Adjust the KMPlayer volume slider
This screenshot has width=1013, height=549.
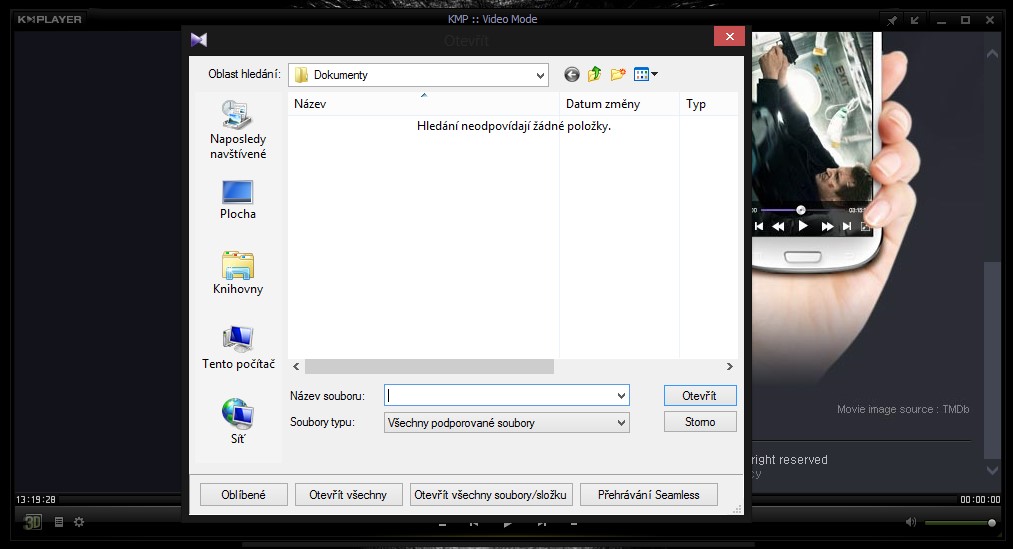[x=960, y=523]
